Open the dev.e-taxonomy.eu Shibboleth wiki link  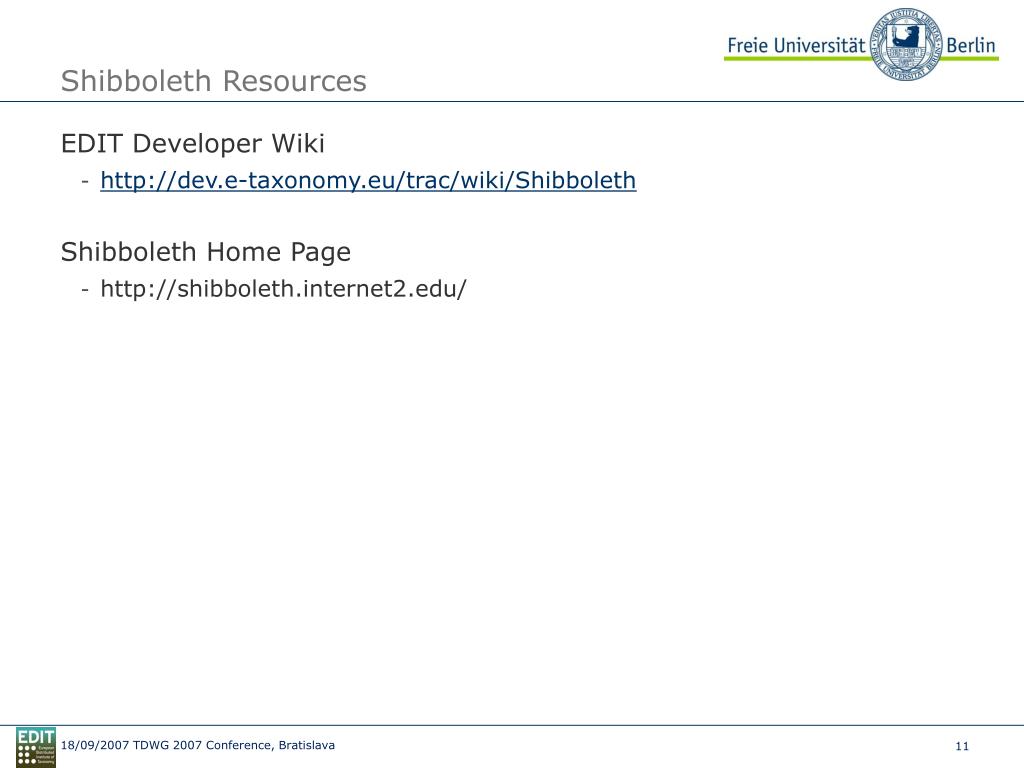pos(368,180)
